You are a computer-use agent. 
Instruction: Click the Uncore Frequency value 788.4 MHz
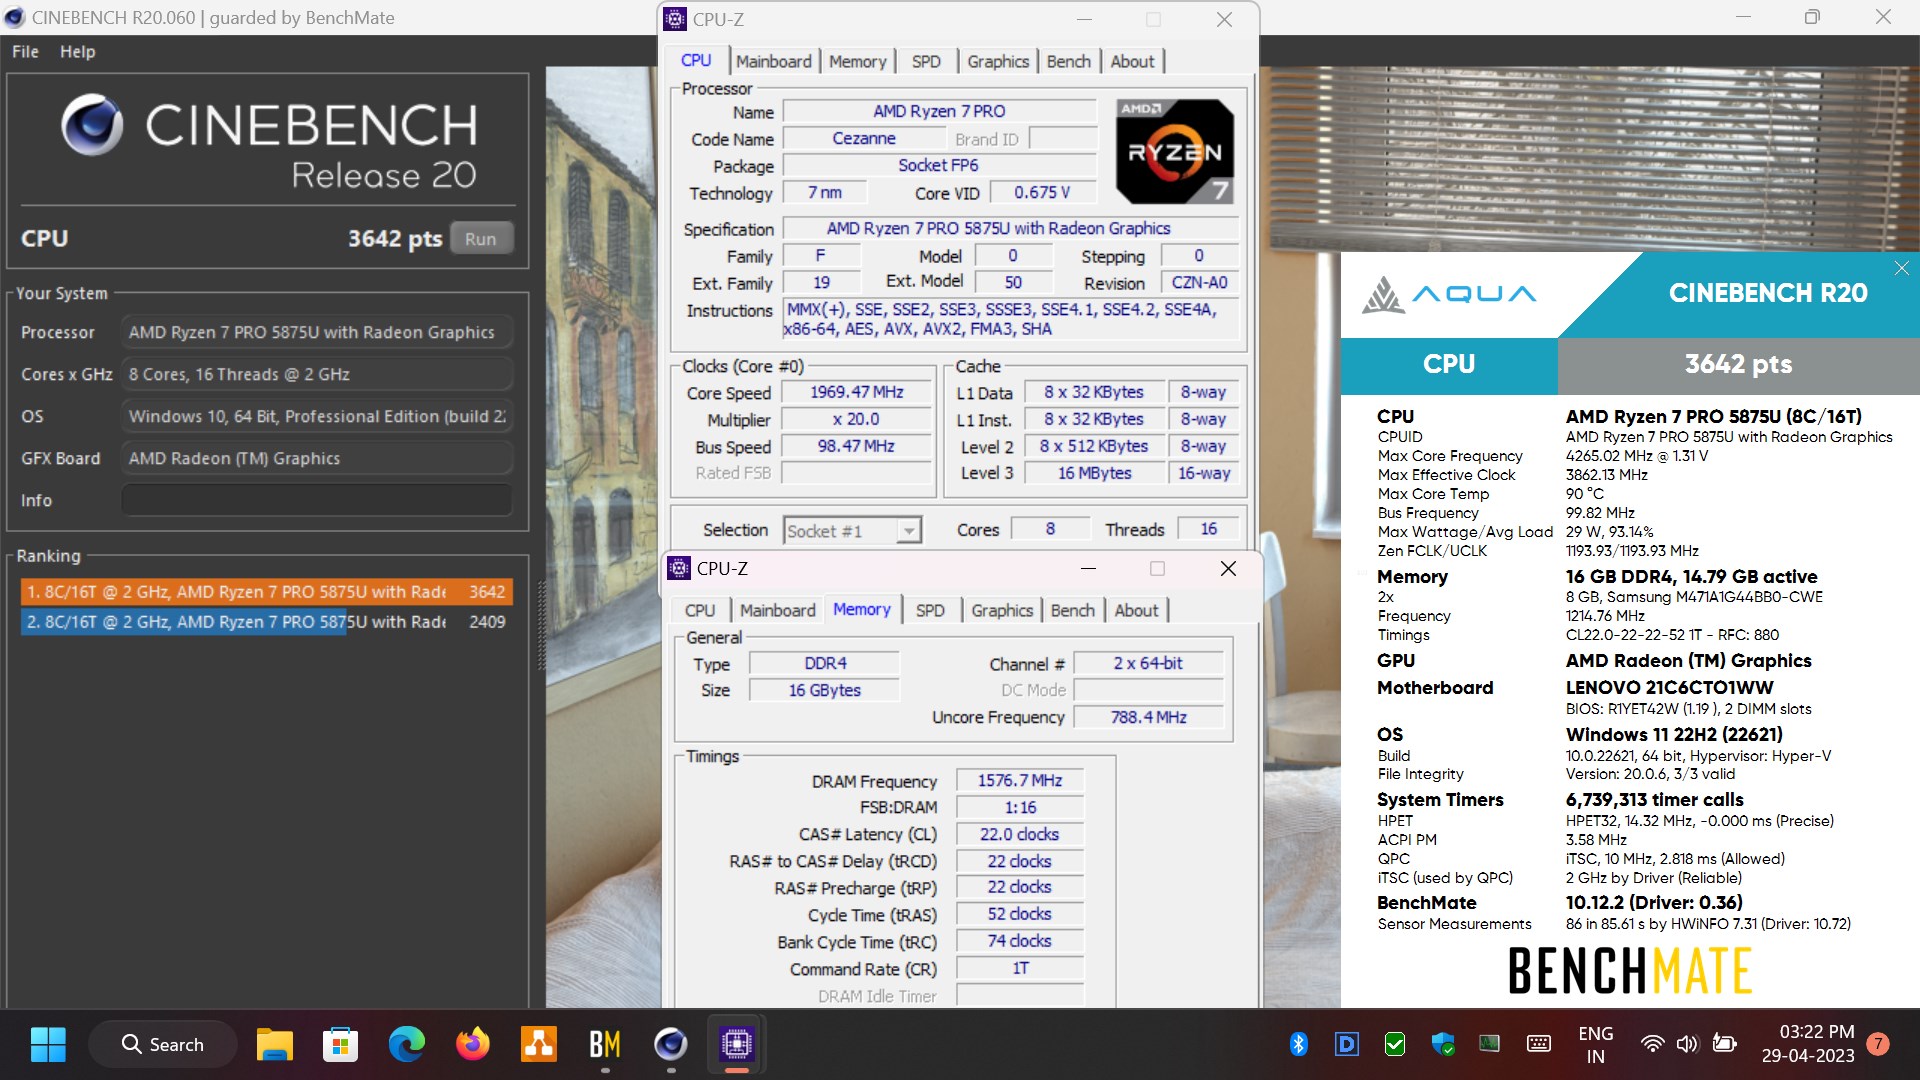(x=1148, y=717)
